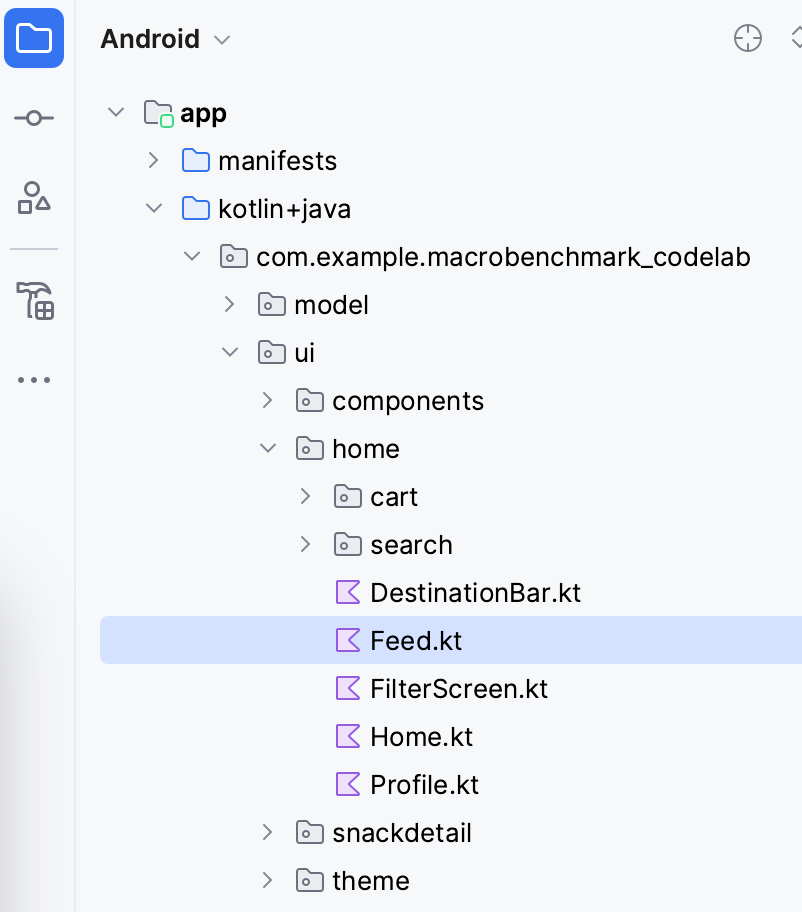Open the Build Variants tool window
The width and height of the screenshot is (802, 912).
tap(34, 300)
